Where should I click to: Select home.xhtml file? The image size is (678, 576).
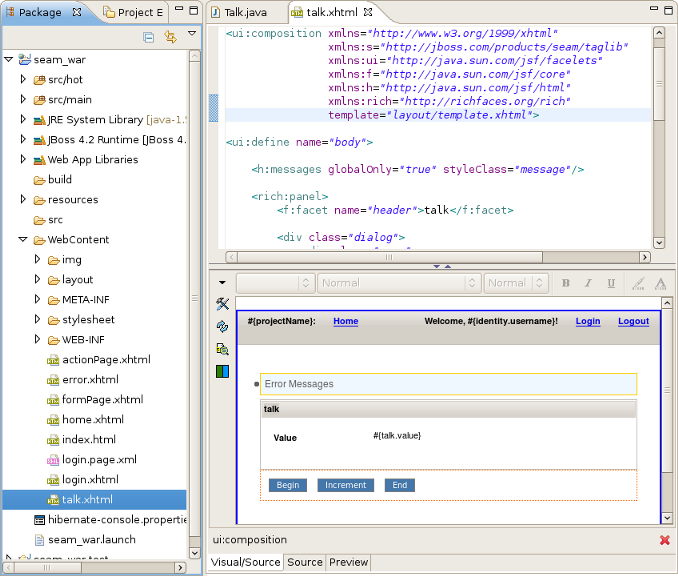coord(85,419)
